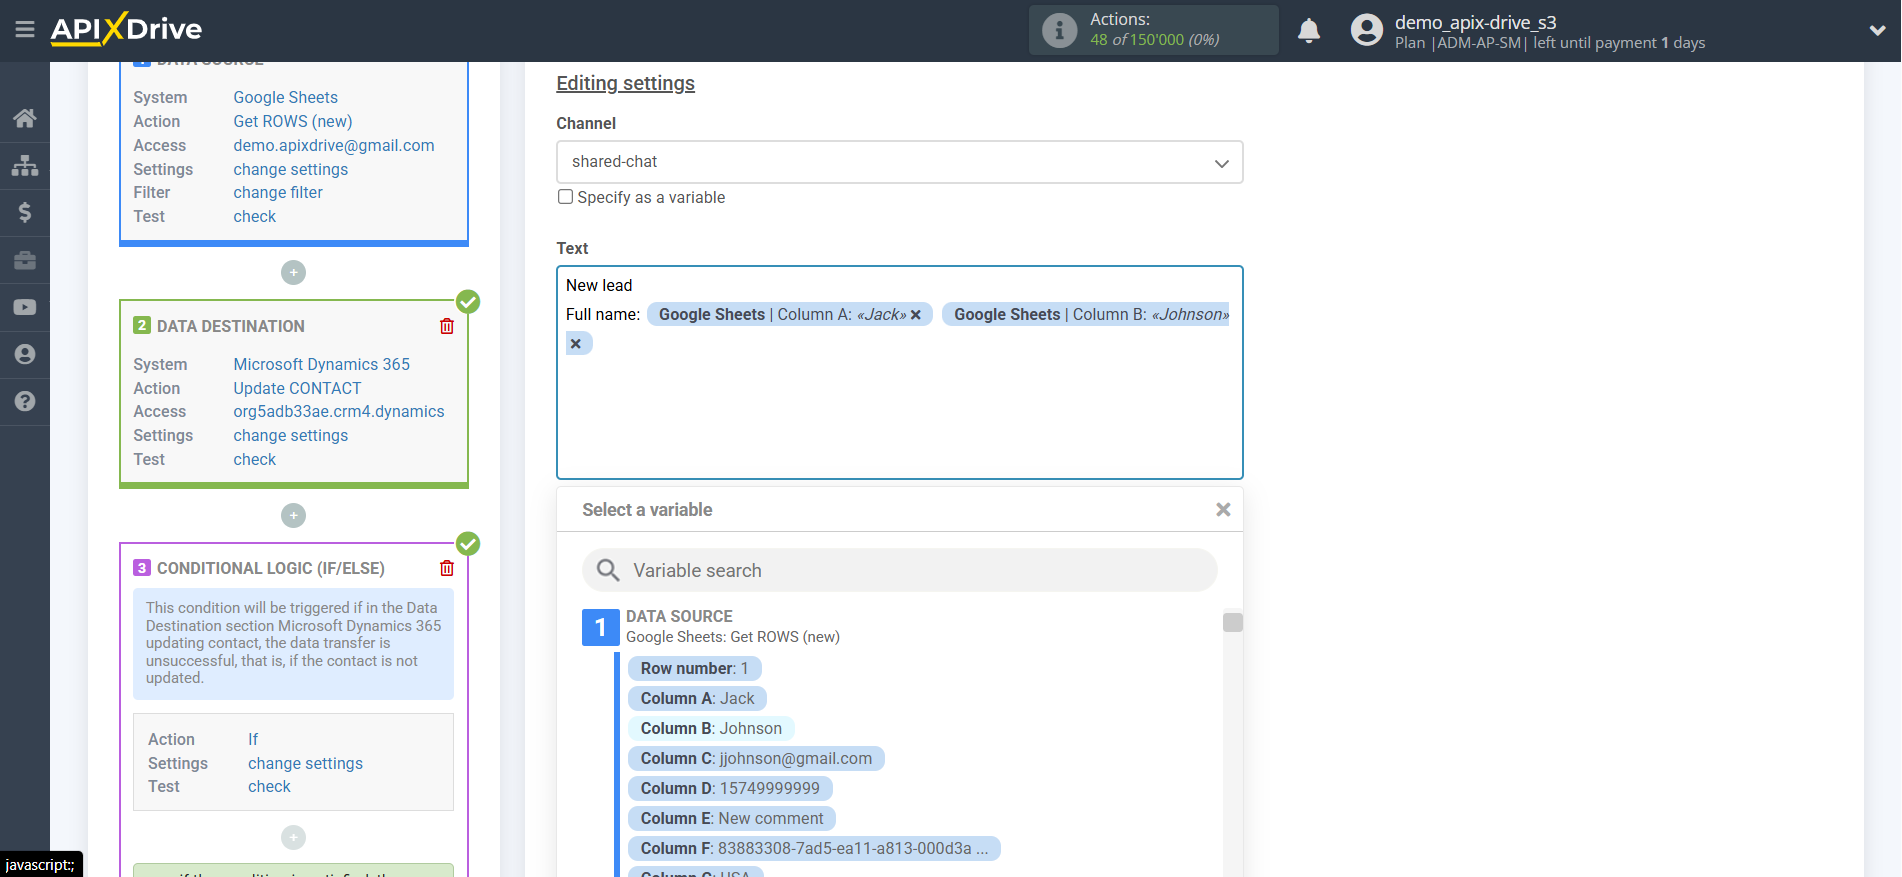
Task: Open the org5adb33ae.crm4.dynamics access link
Action: tap(339, 411)
